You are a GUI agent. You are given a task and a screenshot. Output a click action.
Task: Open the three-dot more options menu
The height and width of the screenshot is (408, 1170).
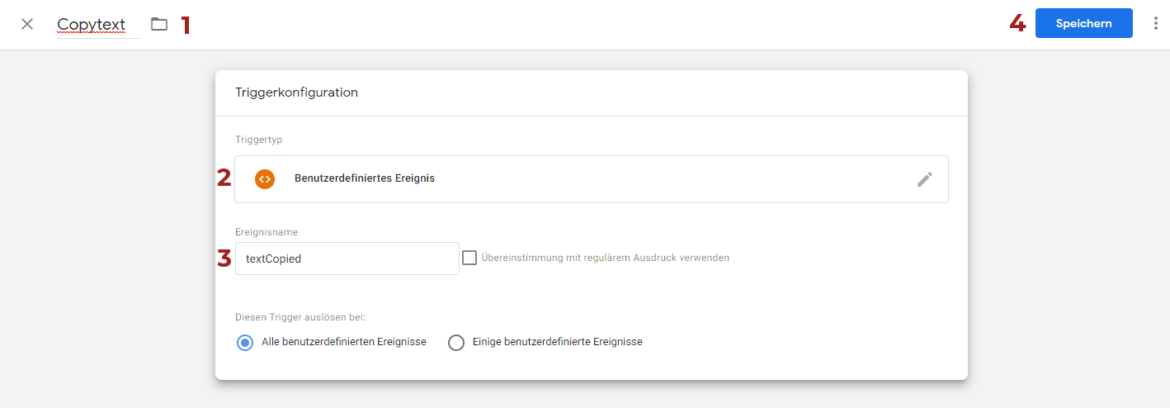[x=1156, y=24]
